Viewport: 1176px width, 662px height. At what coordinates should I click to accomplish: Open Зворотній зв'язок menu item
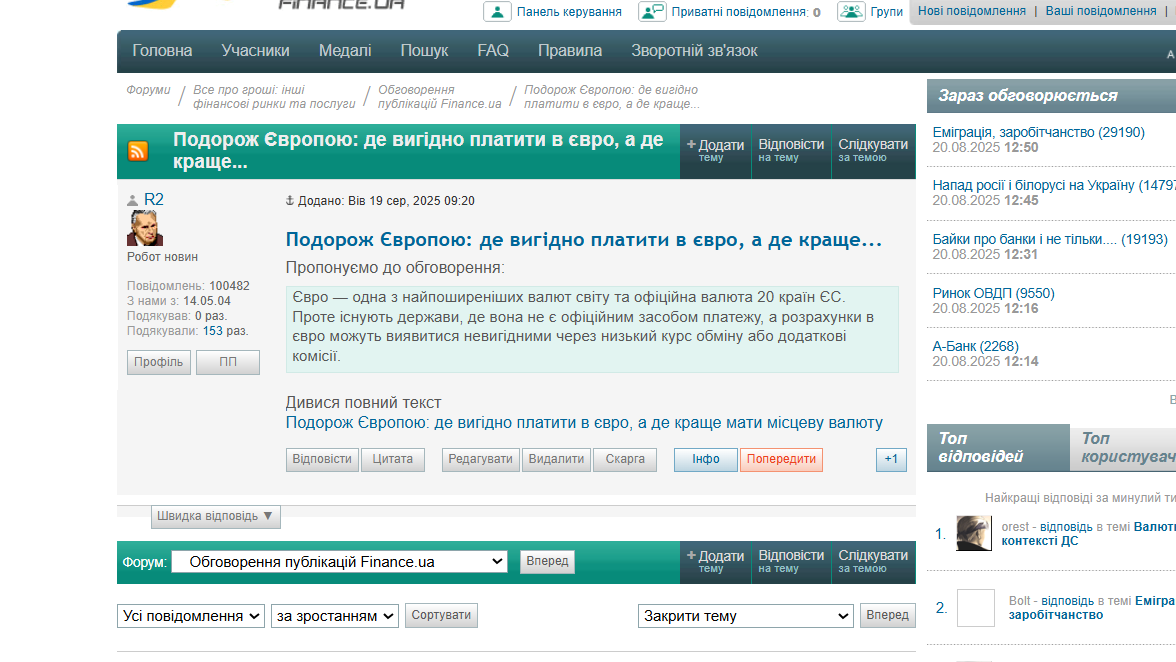694,51
